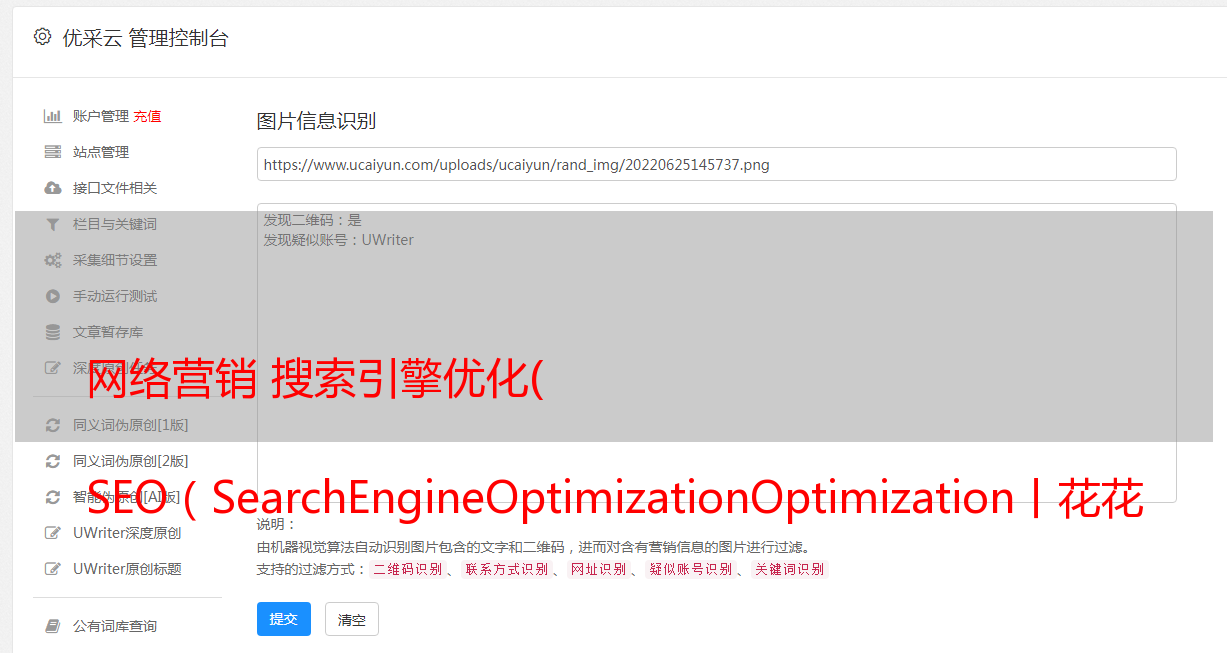Screen dimensions: 1227x653
Task: Click the gear icon beside 优采云 管理控制台
Action: point(42,37)
